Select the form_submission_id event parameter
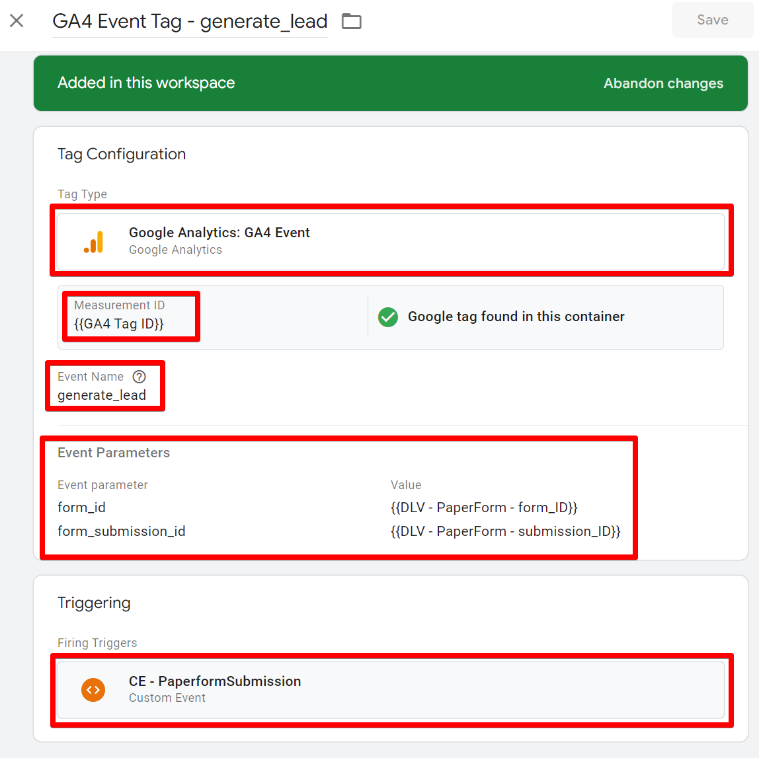Screen dimensions: 759x758 pos(121,531)
